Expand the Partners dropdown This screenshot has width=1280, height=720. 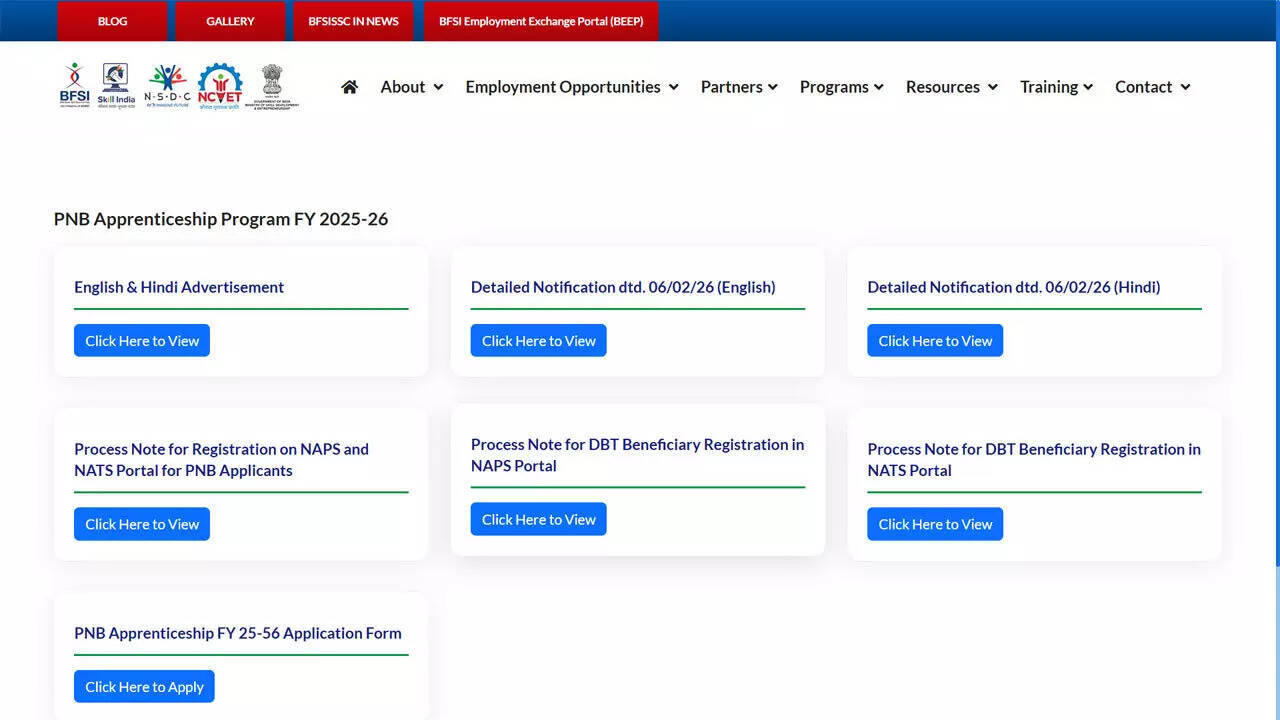click(732, 87)
